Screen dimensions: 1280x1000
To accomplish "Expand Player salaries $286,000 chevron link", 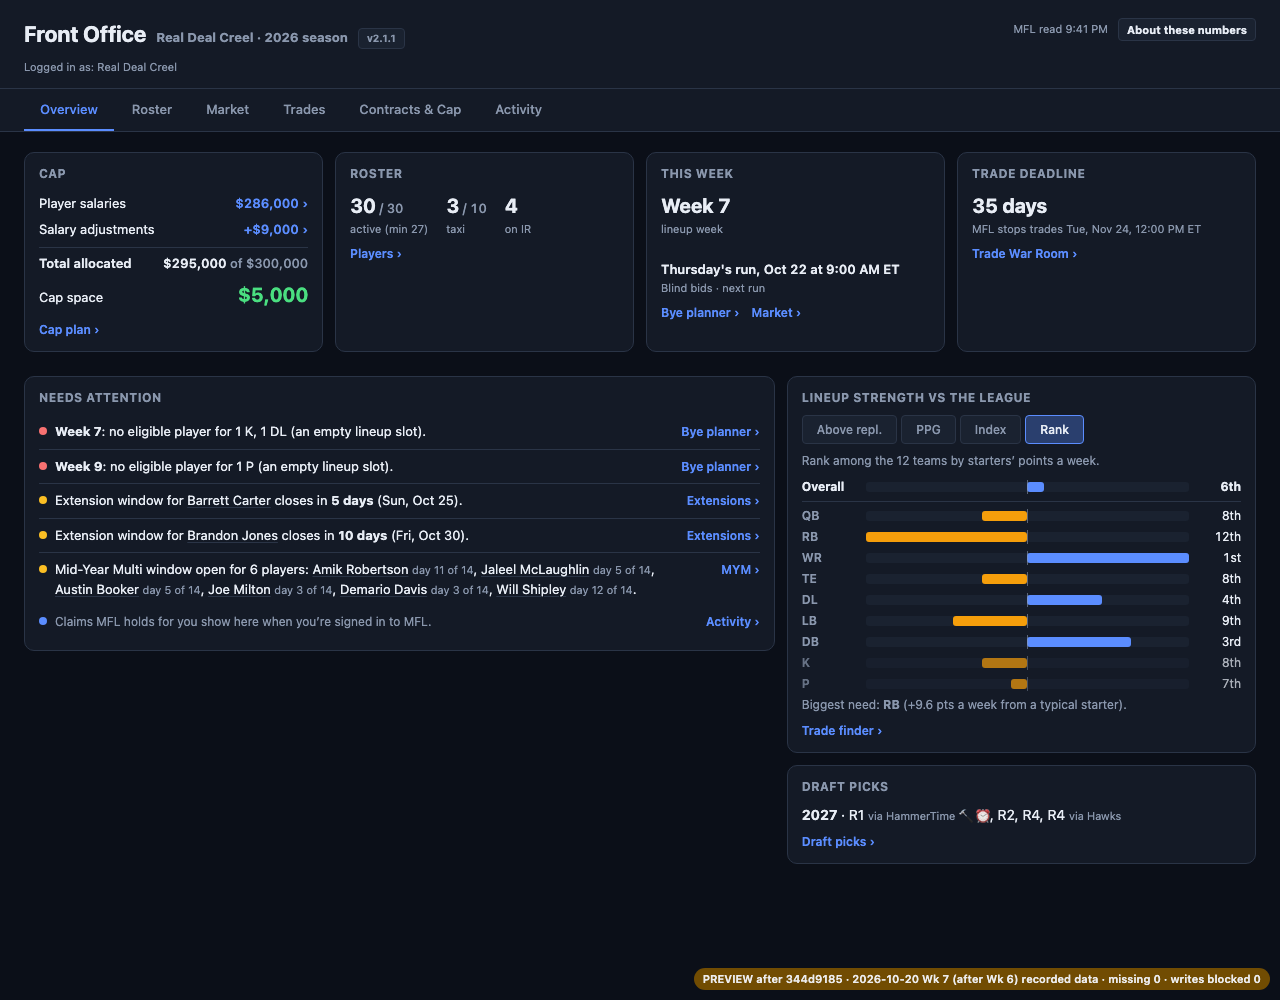I will point(271,203).
